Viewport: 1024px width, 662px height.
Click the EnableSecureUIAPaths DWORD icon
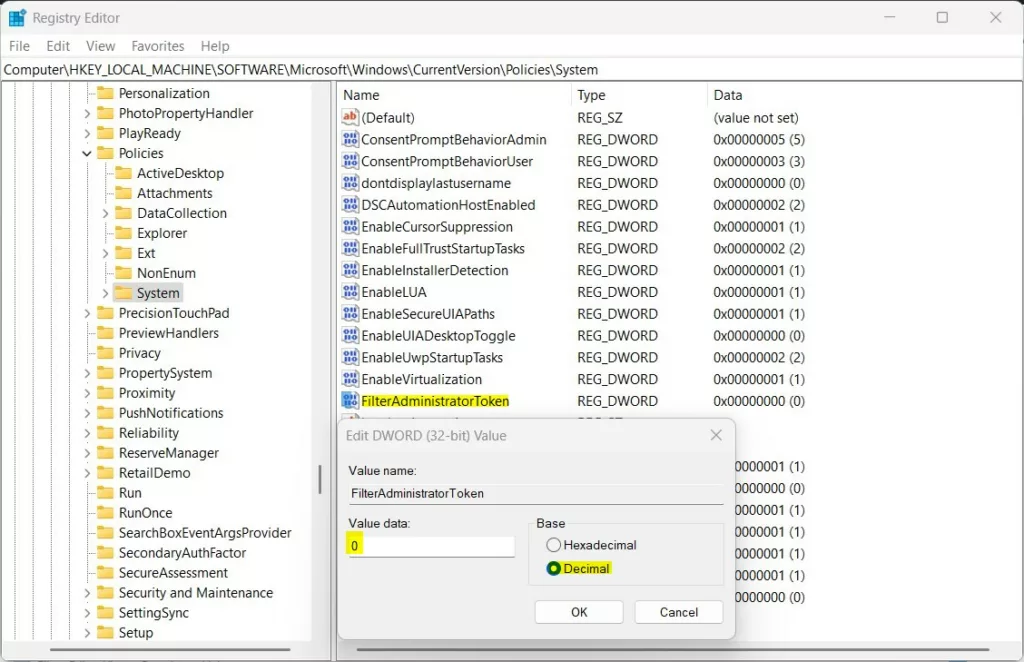click(x=350, y=314)
